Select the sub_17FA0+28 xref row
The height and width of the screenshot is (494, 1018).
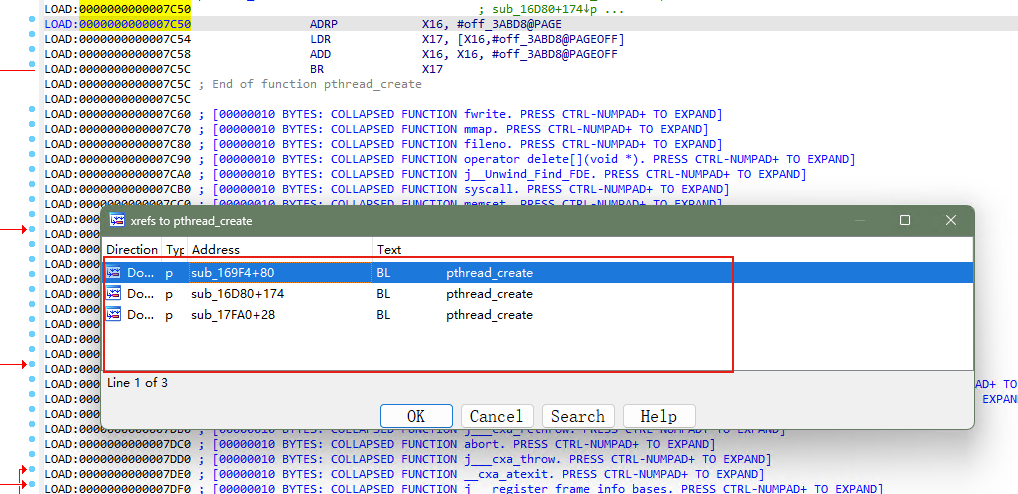coord(538,314)
